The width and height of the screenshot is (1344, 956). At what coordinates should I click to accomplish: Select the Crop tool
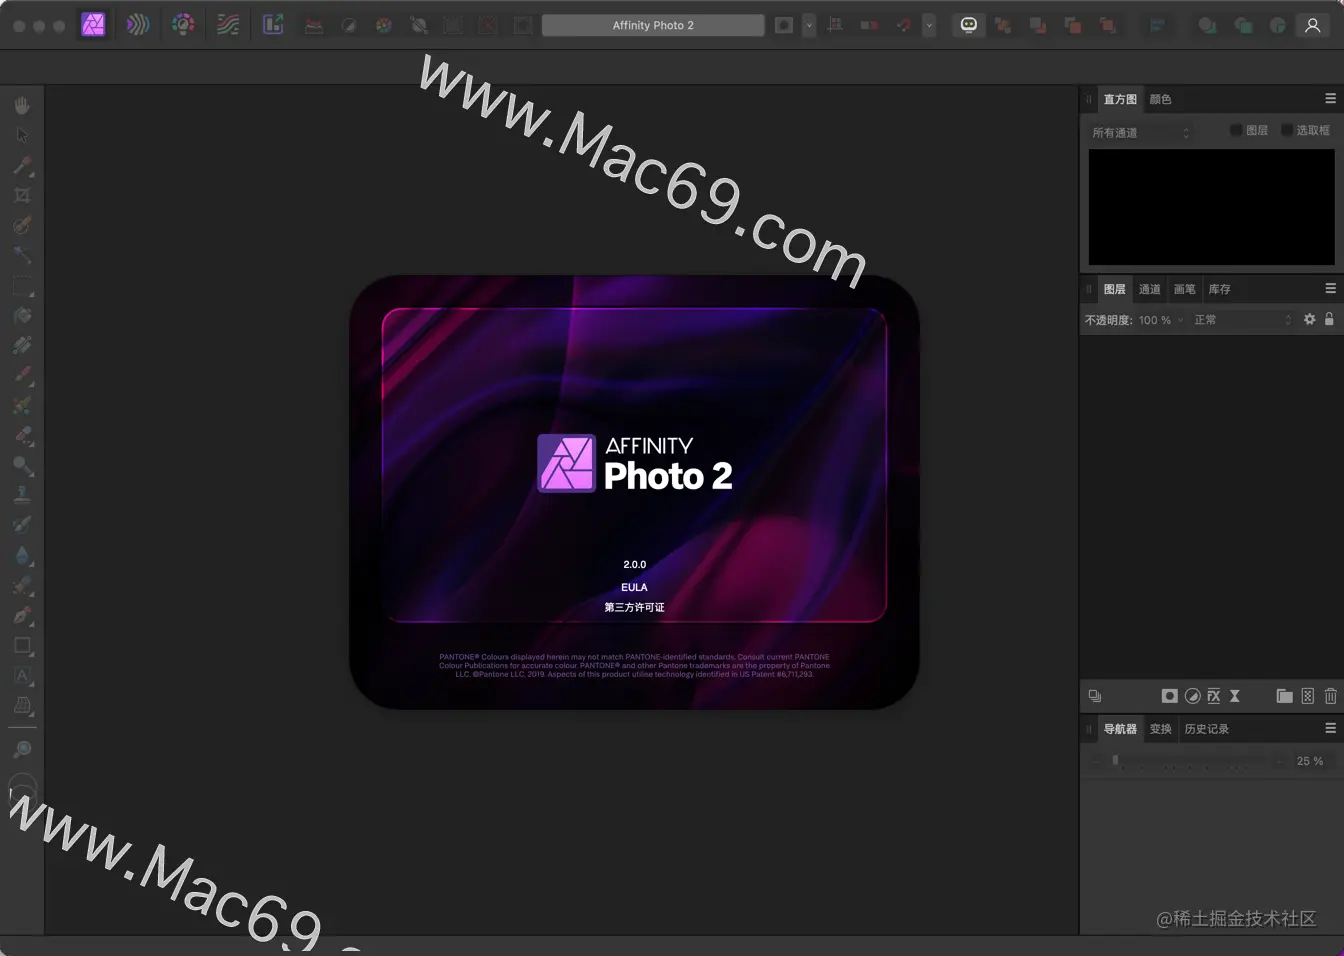pos(22,195)
